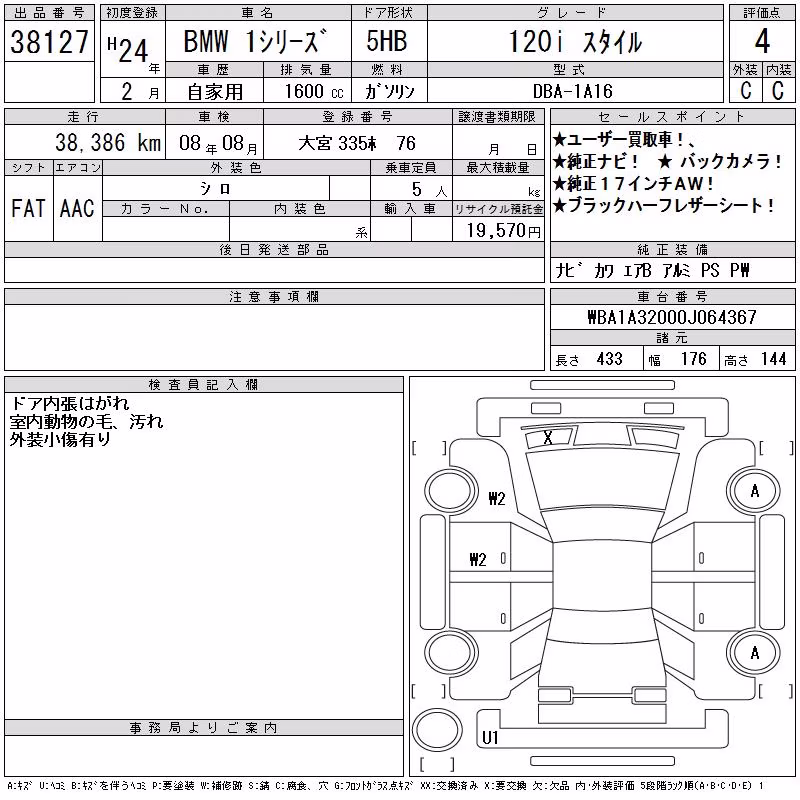Viewport: 800px width, 800px height.
Task: Click the exterior grade C under 外装
Action: point(745,90)
